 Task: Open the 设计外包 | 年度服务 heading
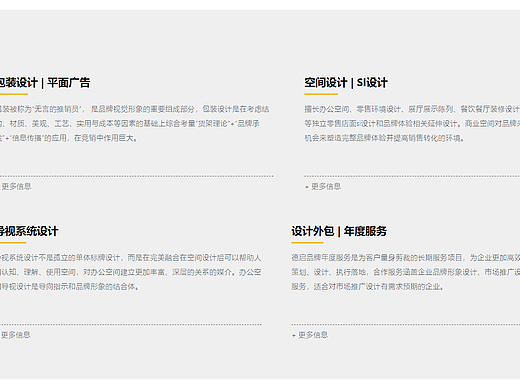[x=339, y=231]
